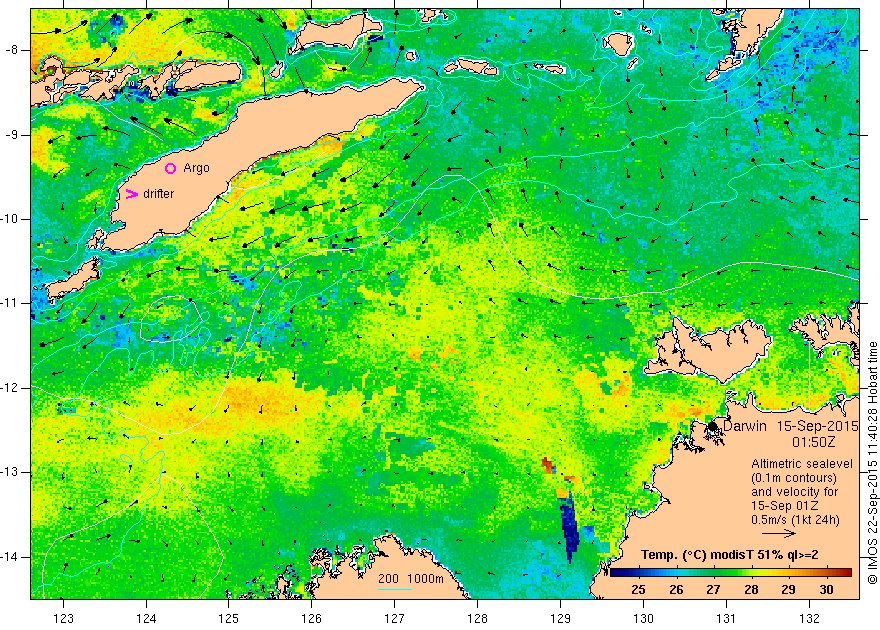Click the '0.5m/s (1kt 24h)' scale text

point(795,520)
